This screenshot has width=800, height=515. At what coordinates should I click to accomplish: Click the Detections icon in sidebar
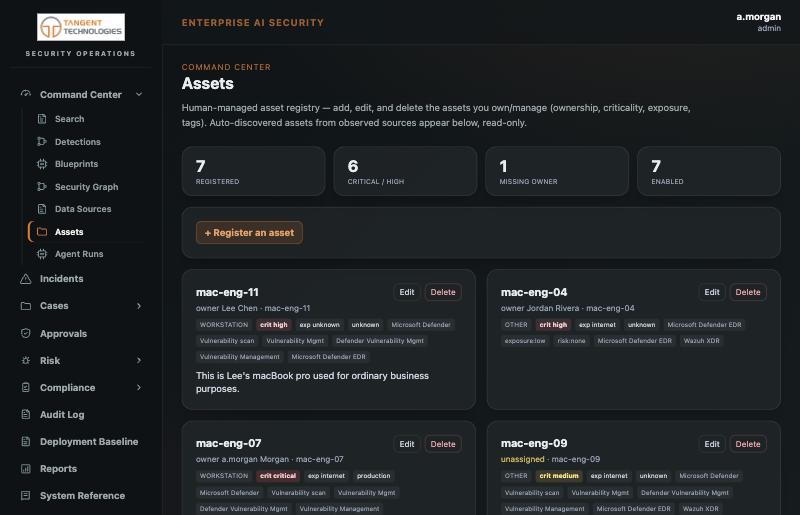coord(42,141)
